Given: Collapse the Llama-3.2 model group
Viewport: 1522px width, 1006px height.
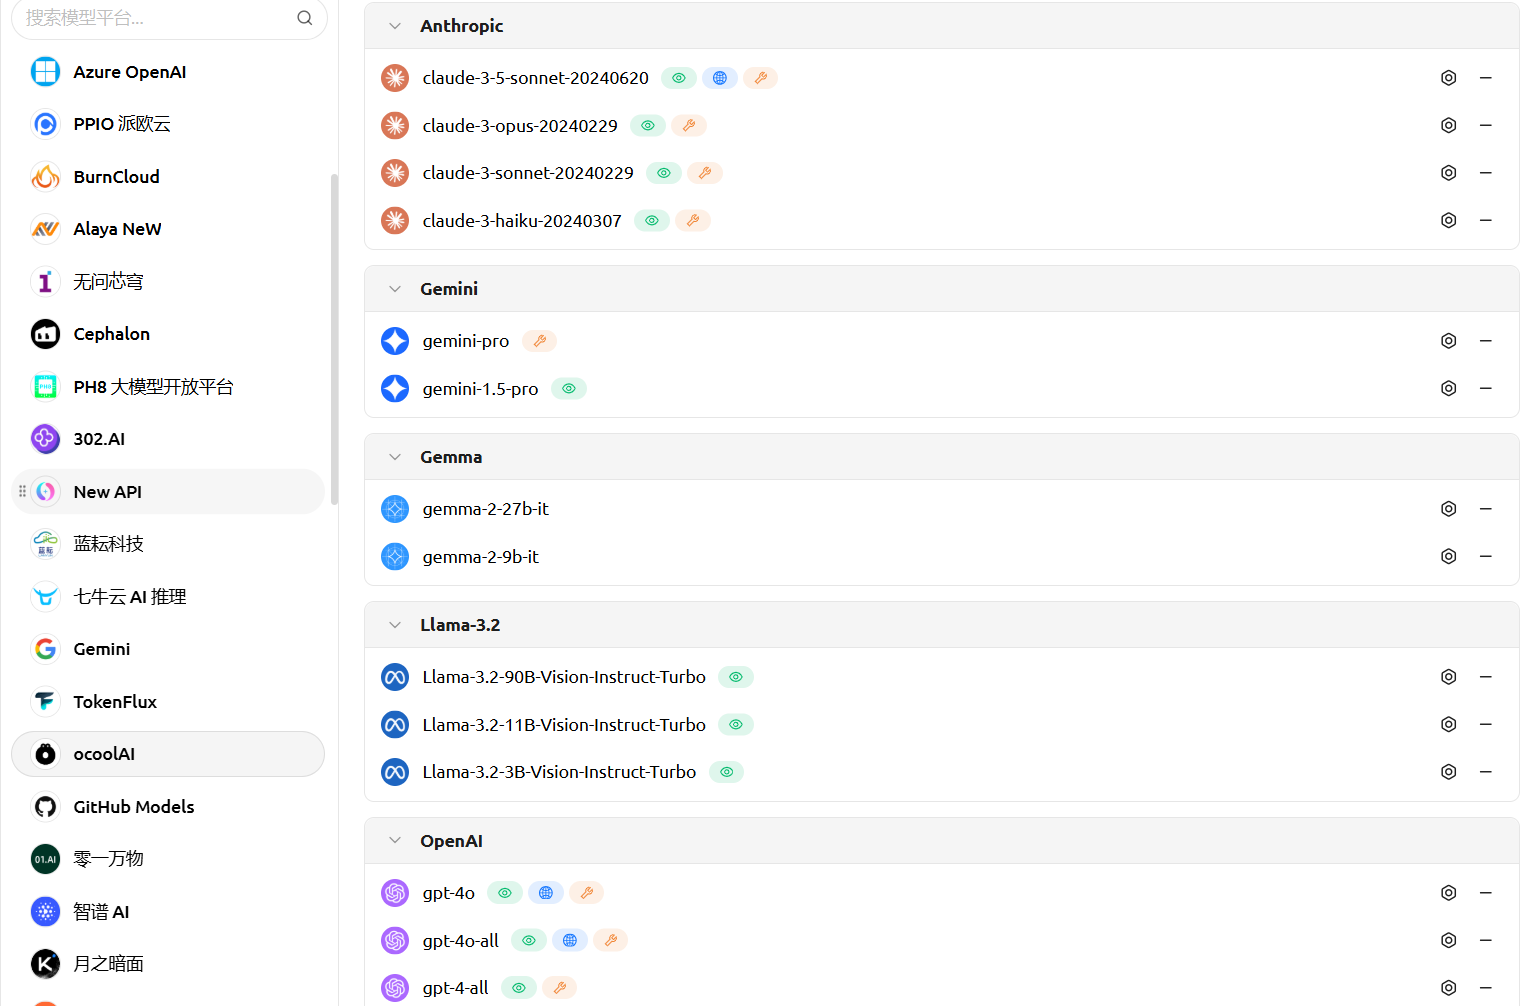Looking at the screenshot, I should (x=395, y=625).
